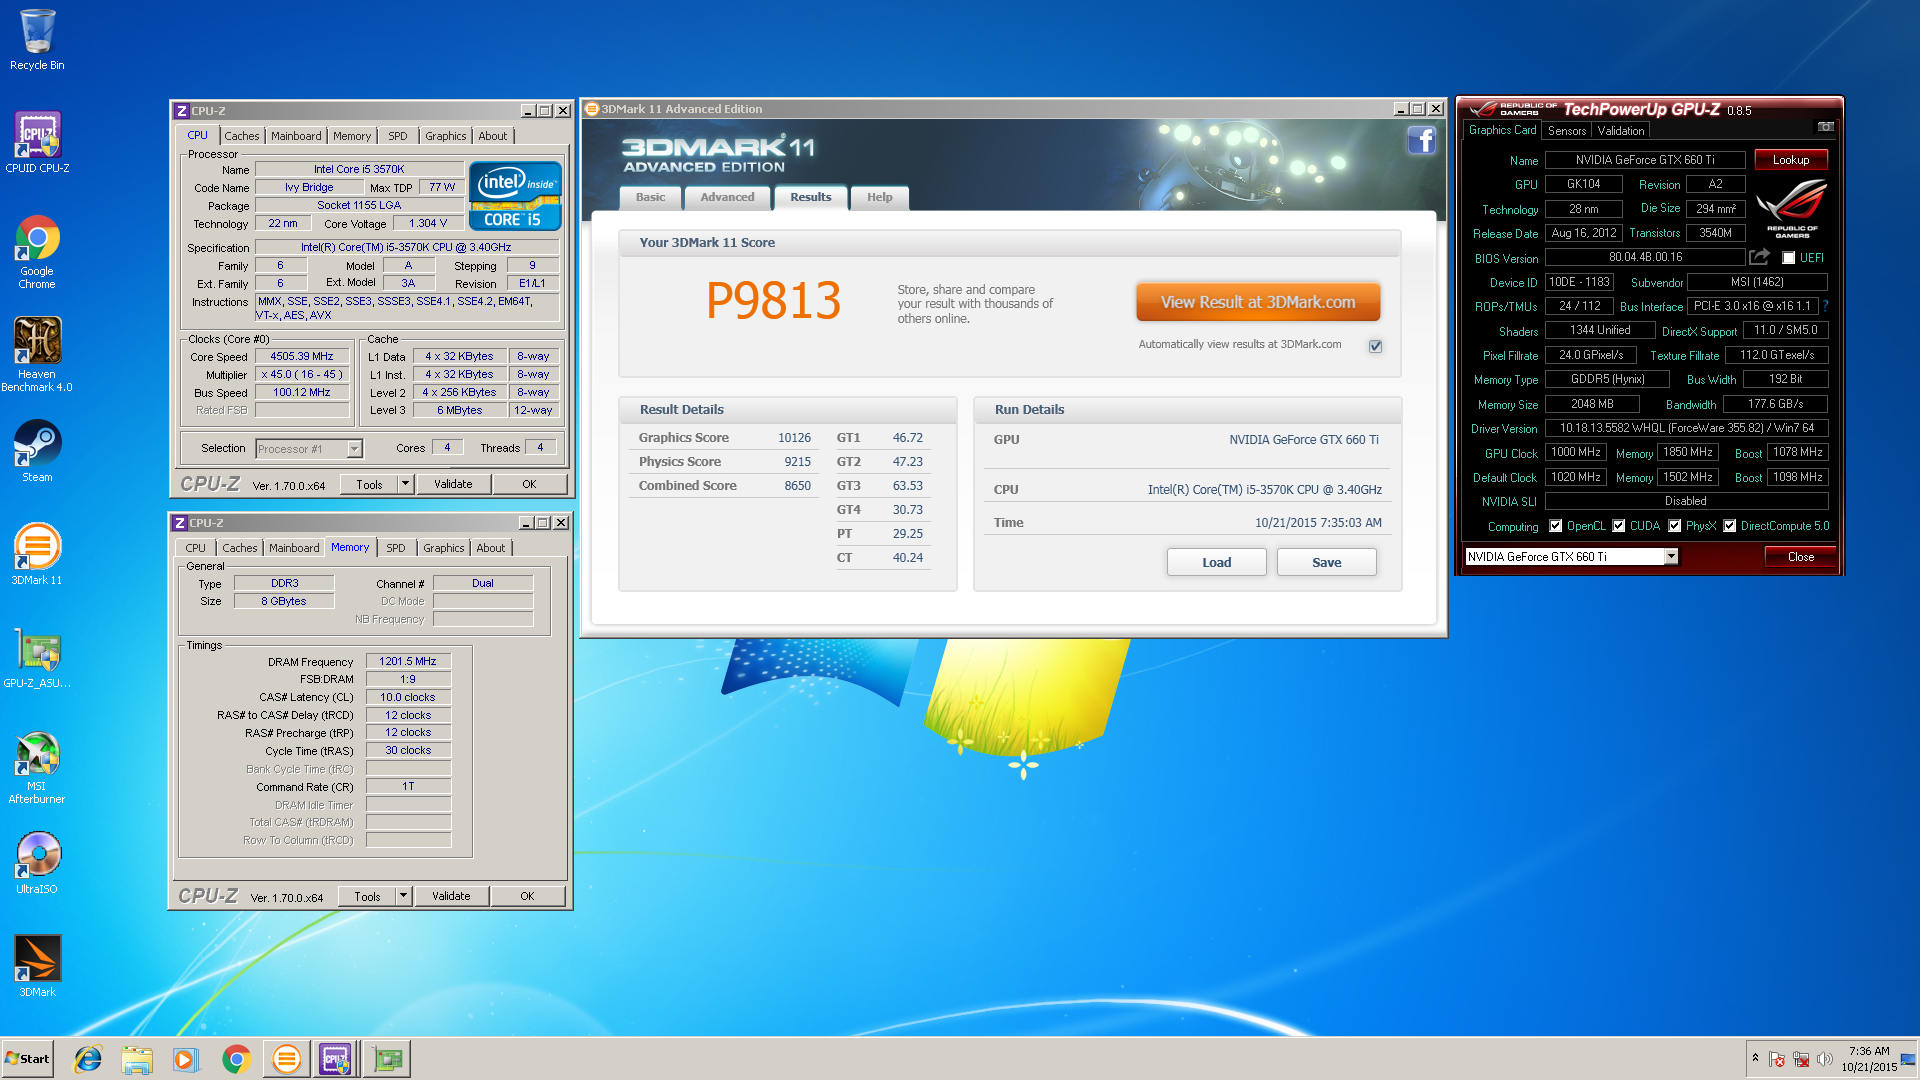Switch to Mainboard tab in upper CPU-Z
The height and width of the screenshot is (1080, 1920).
[x=296, y=136]
